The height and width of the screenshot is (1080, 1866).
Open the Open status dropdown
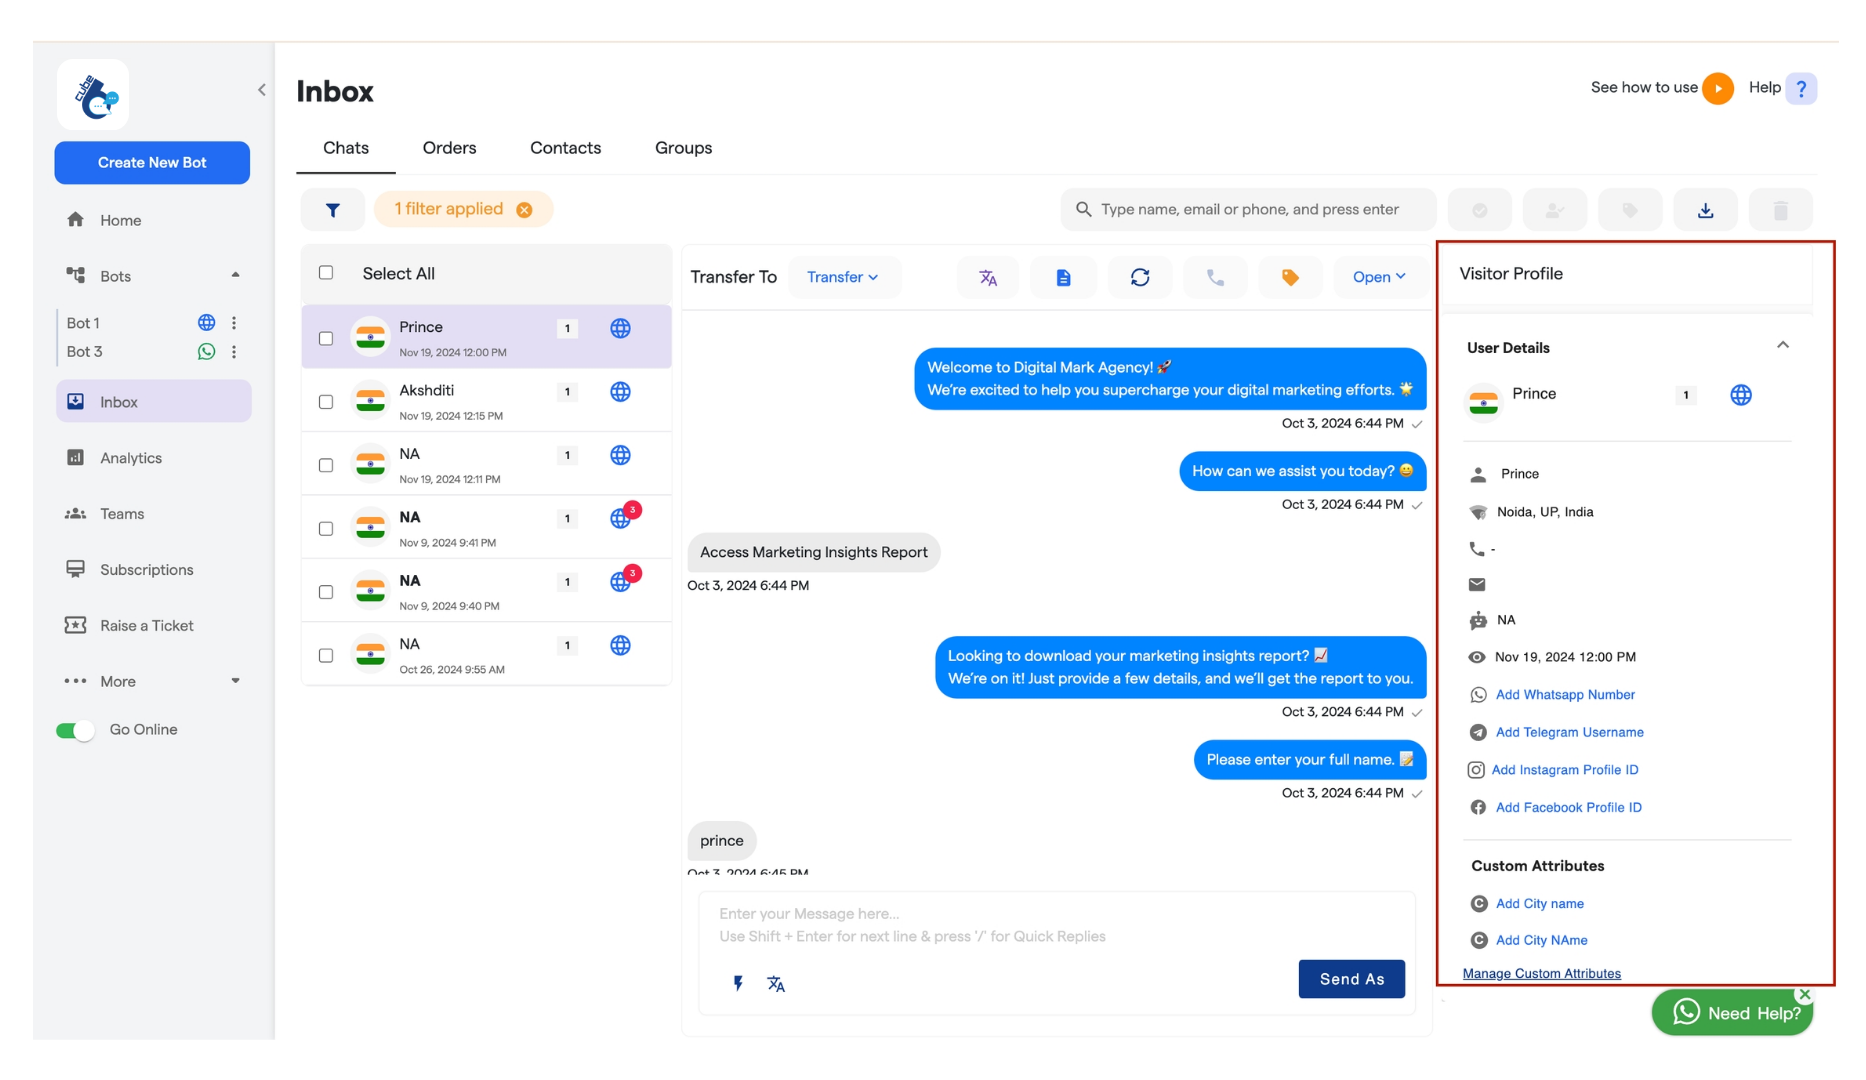[x=1380, y=278]
